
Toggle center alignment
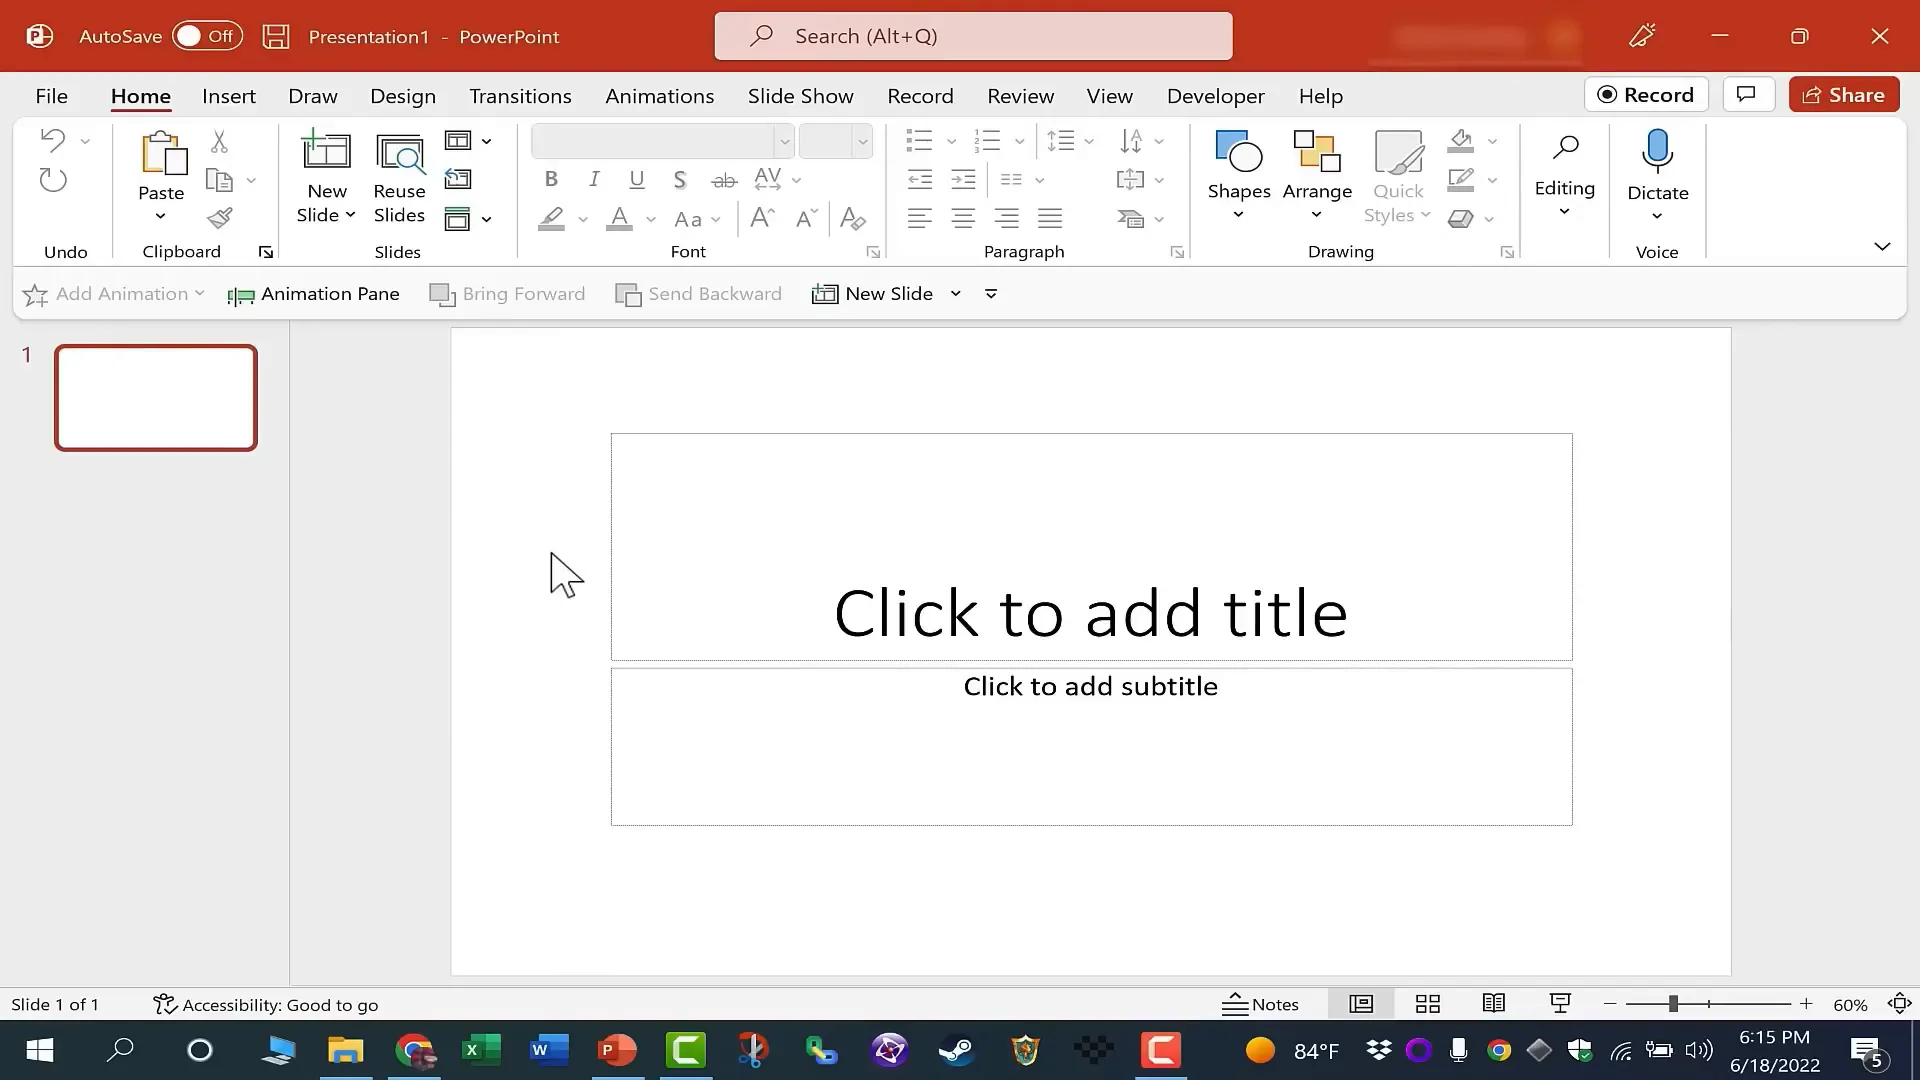tap(963, 218)
